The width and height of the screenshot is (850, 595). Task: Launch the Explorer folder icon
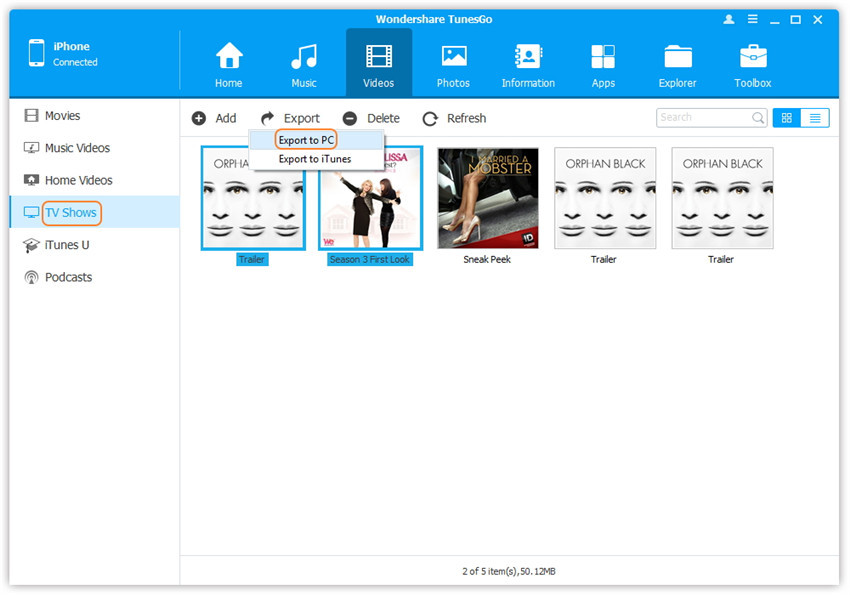coord(678,58)
